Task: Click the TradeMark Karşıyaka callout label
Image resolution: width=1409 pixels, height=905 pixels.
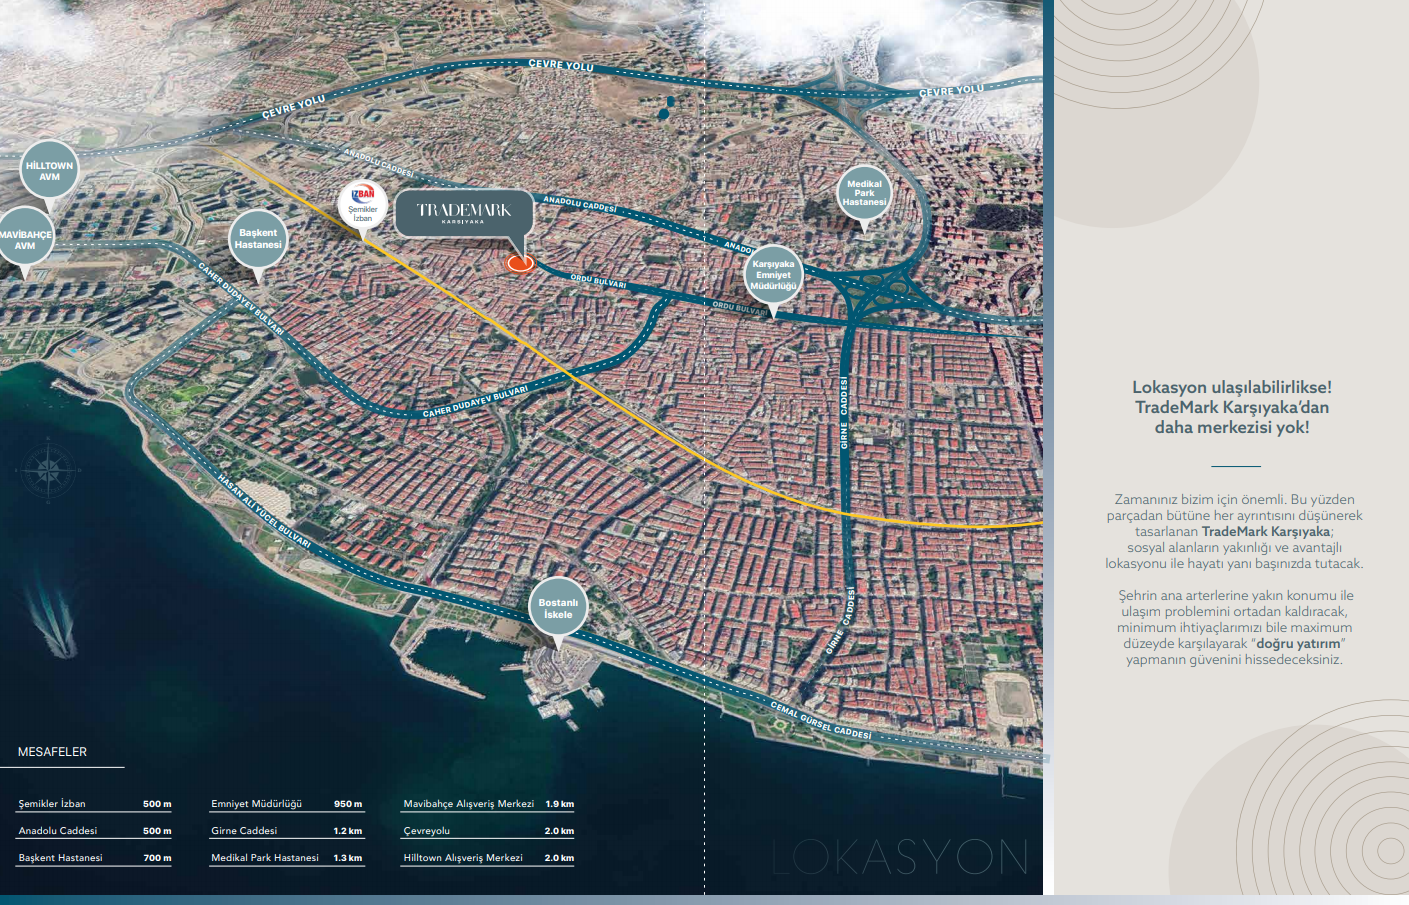Action: (463, 214)
